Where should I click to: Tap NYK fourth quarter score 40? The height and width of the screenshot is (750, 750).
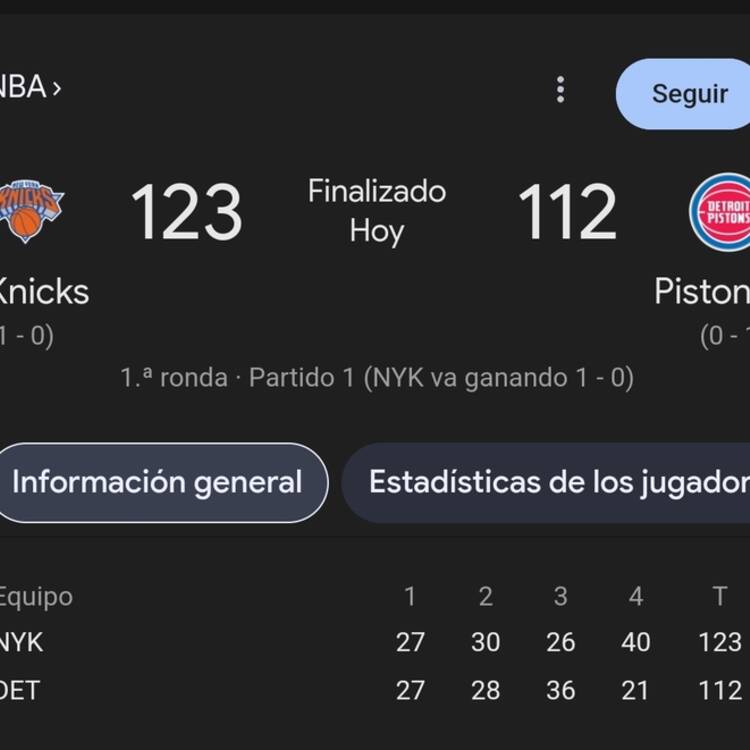point(635,642)
